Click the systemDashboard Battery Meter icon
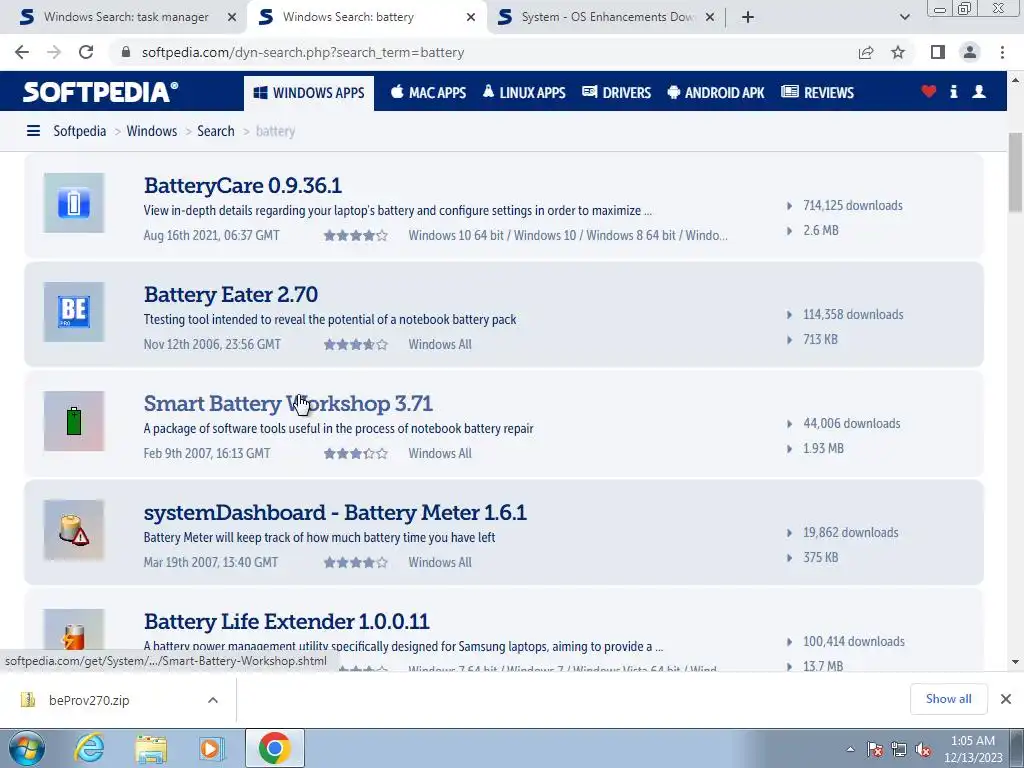1024x768 pixels. (74, 530)
